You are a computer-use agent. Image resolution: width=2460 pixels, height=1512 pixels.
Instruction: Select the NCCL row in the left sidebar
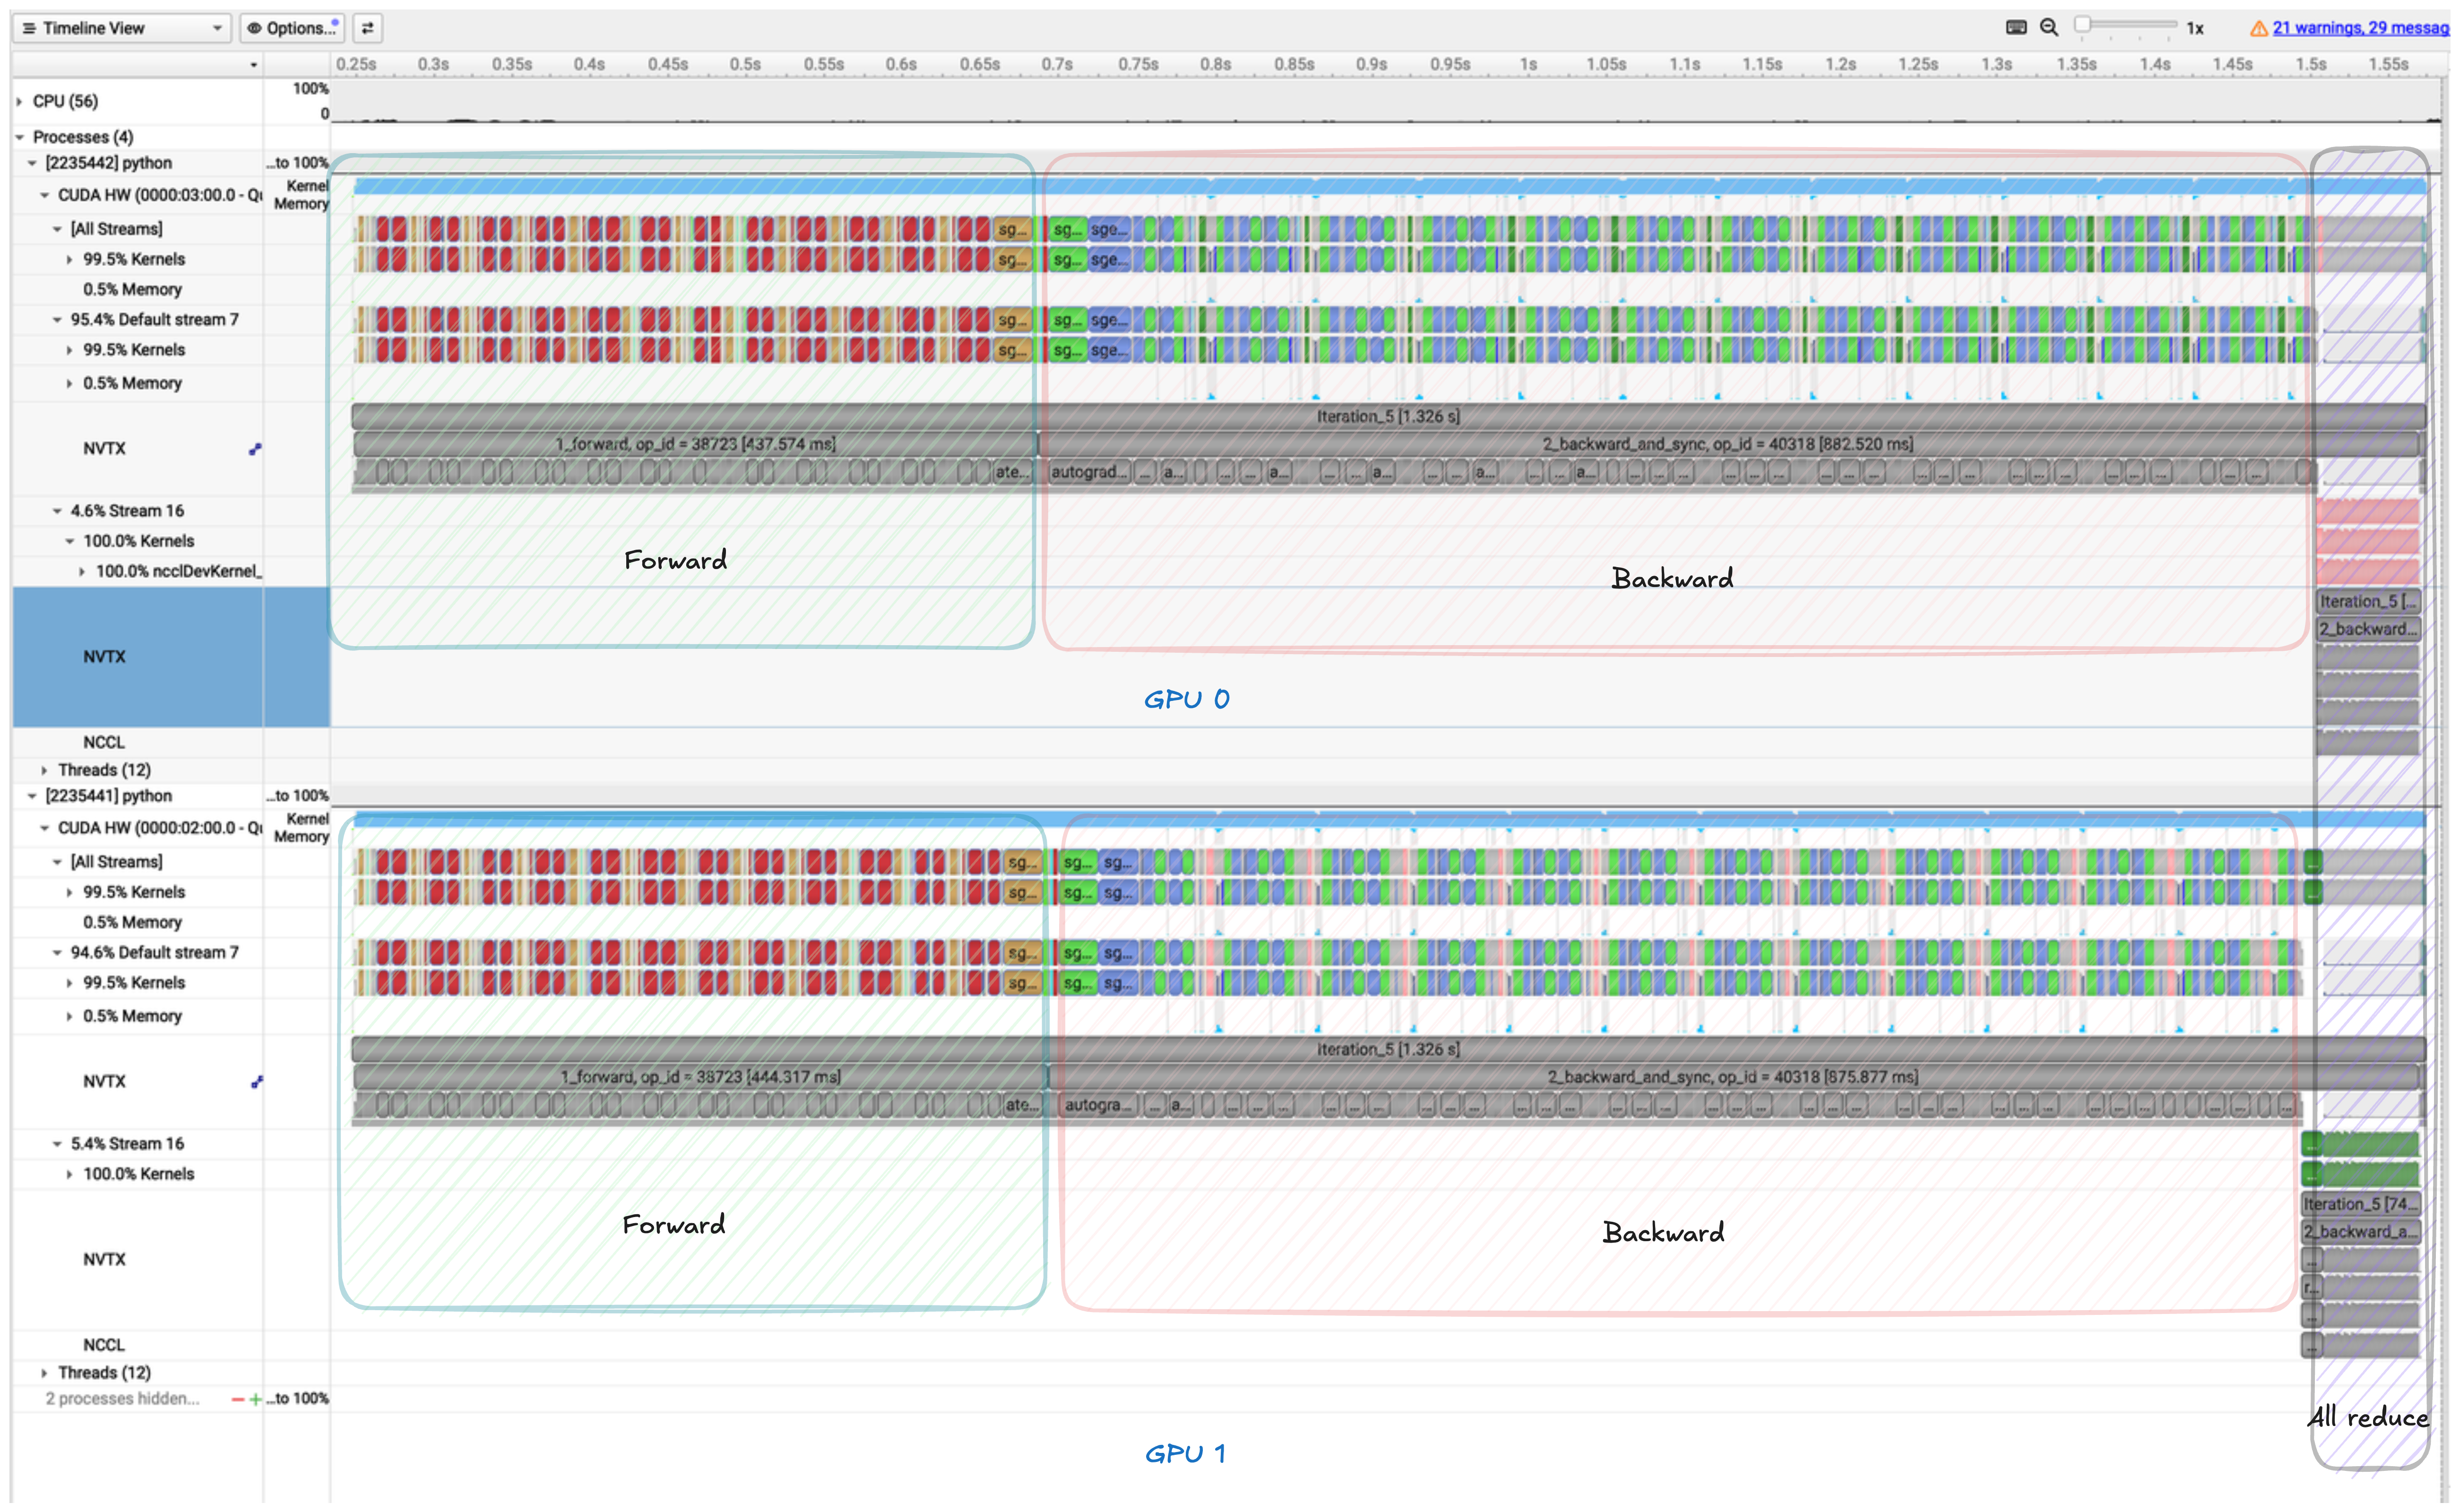point(104,742)
